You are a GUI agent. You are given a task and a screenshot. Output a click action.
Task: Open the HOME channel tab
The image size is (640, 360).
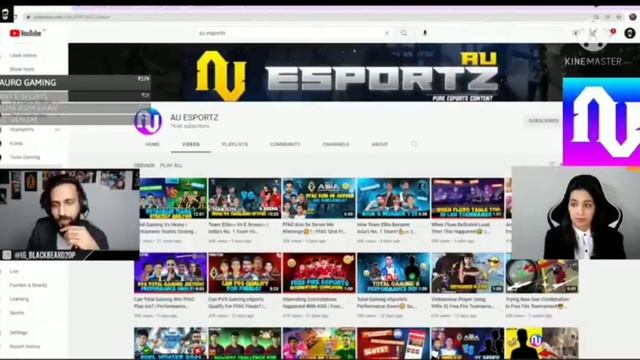pyautogui.click(x=152, y=144)
